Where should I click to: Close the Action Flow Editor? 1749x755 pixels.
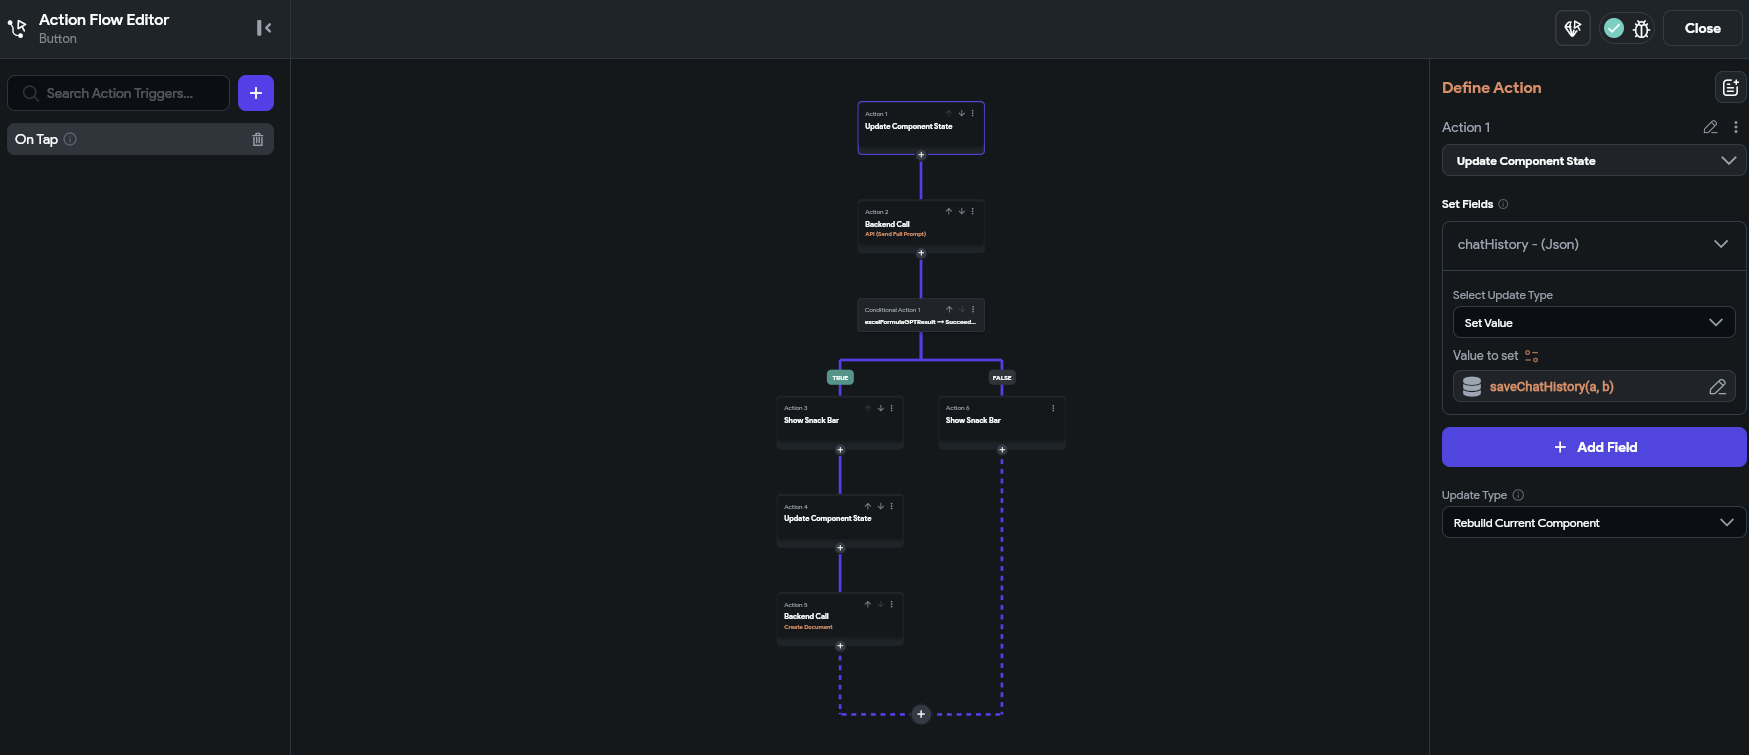point(1702,28)
